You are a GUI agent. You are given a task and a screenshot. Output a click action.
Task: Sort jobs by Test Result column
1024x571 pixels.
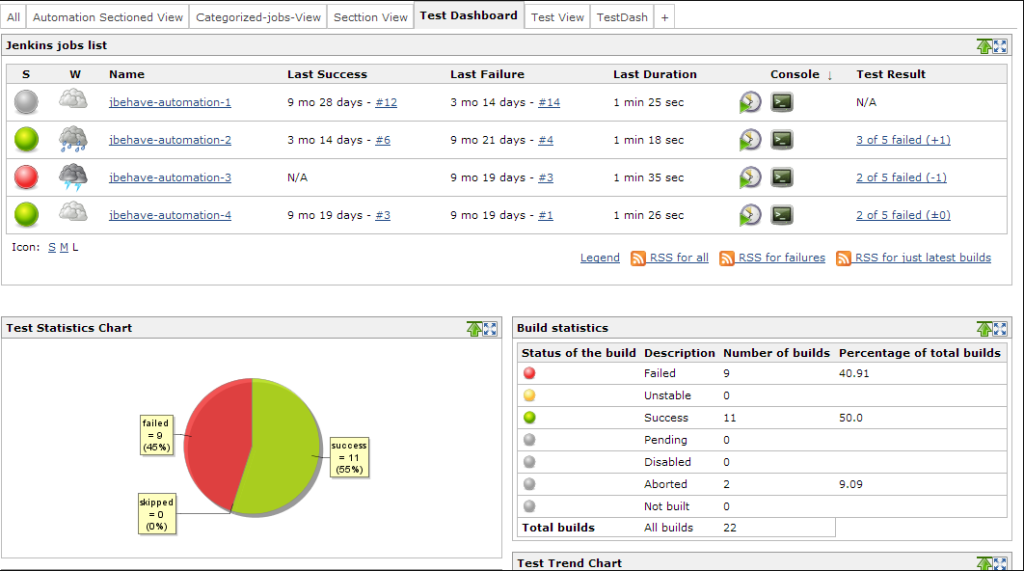coord(891,74)
